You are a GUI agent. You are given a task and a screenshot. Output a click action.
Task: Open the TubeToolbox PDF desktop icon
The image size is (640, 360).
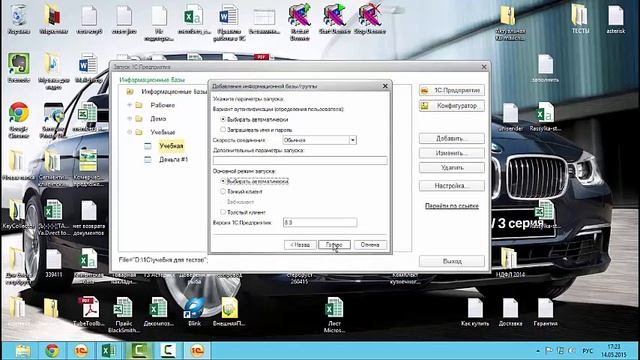[x=89, y=312]
